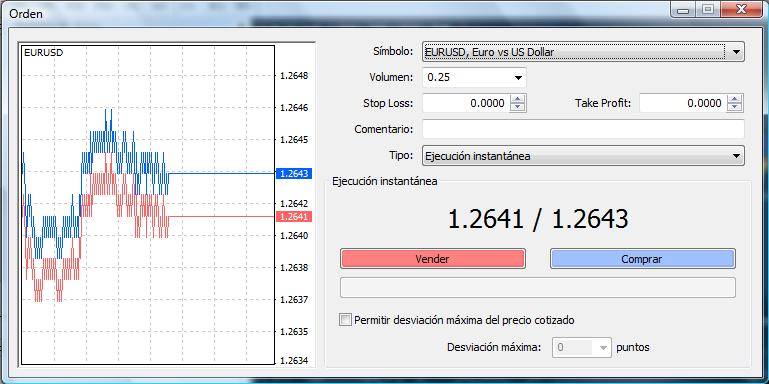Viewport: 769px width, 384px height.
Task: Click the Stop Loss value field
Action: (466, 103)
